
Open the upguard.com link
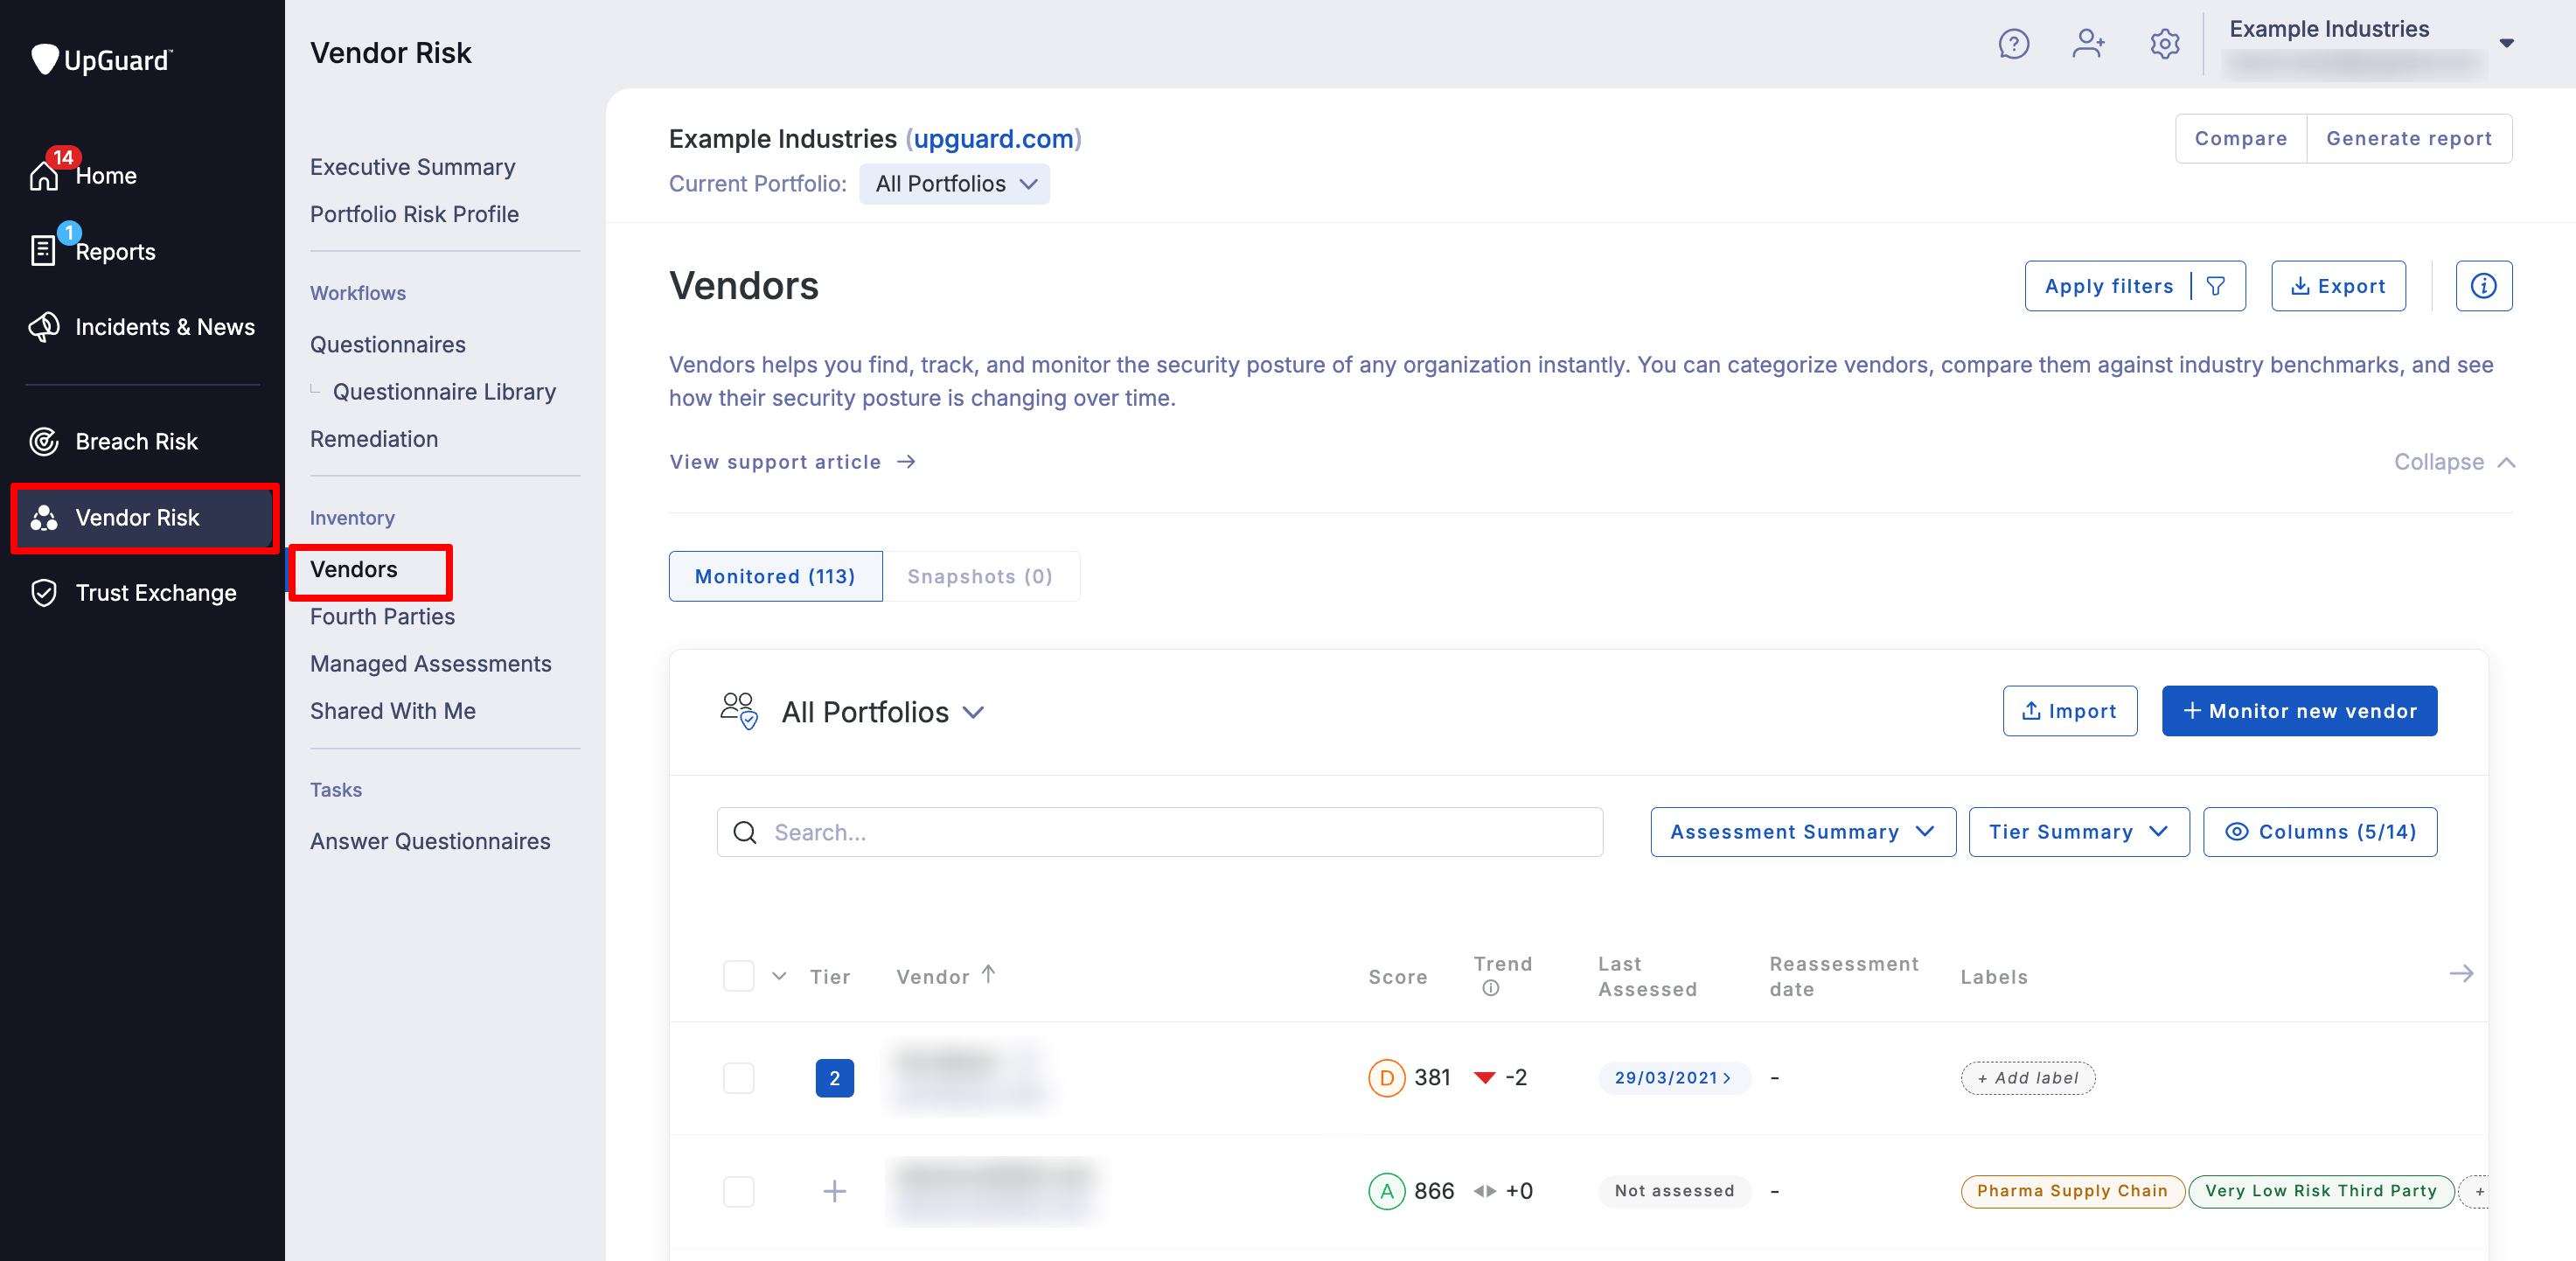pyautogui.click(x=993, y=139)
